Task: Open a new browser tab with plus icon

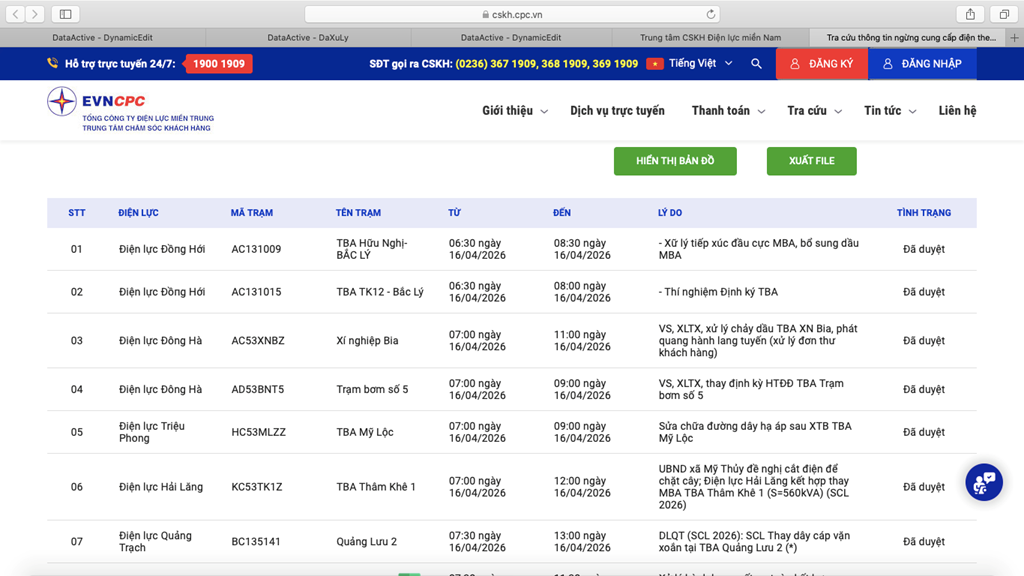Action: (x=1014, y=38)
